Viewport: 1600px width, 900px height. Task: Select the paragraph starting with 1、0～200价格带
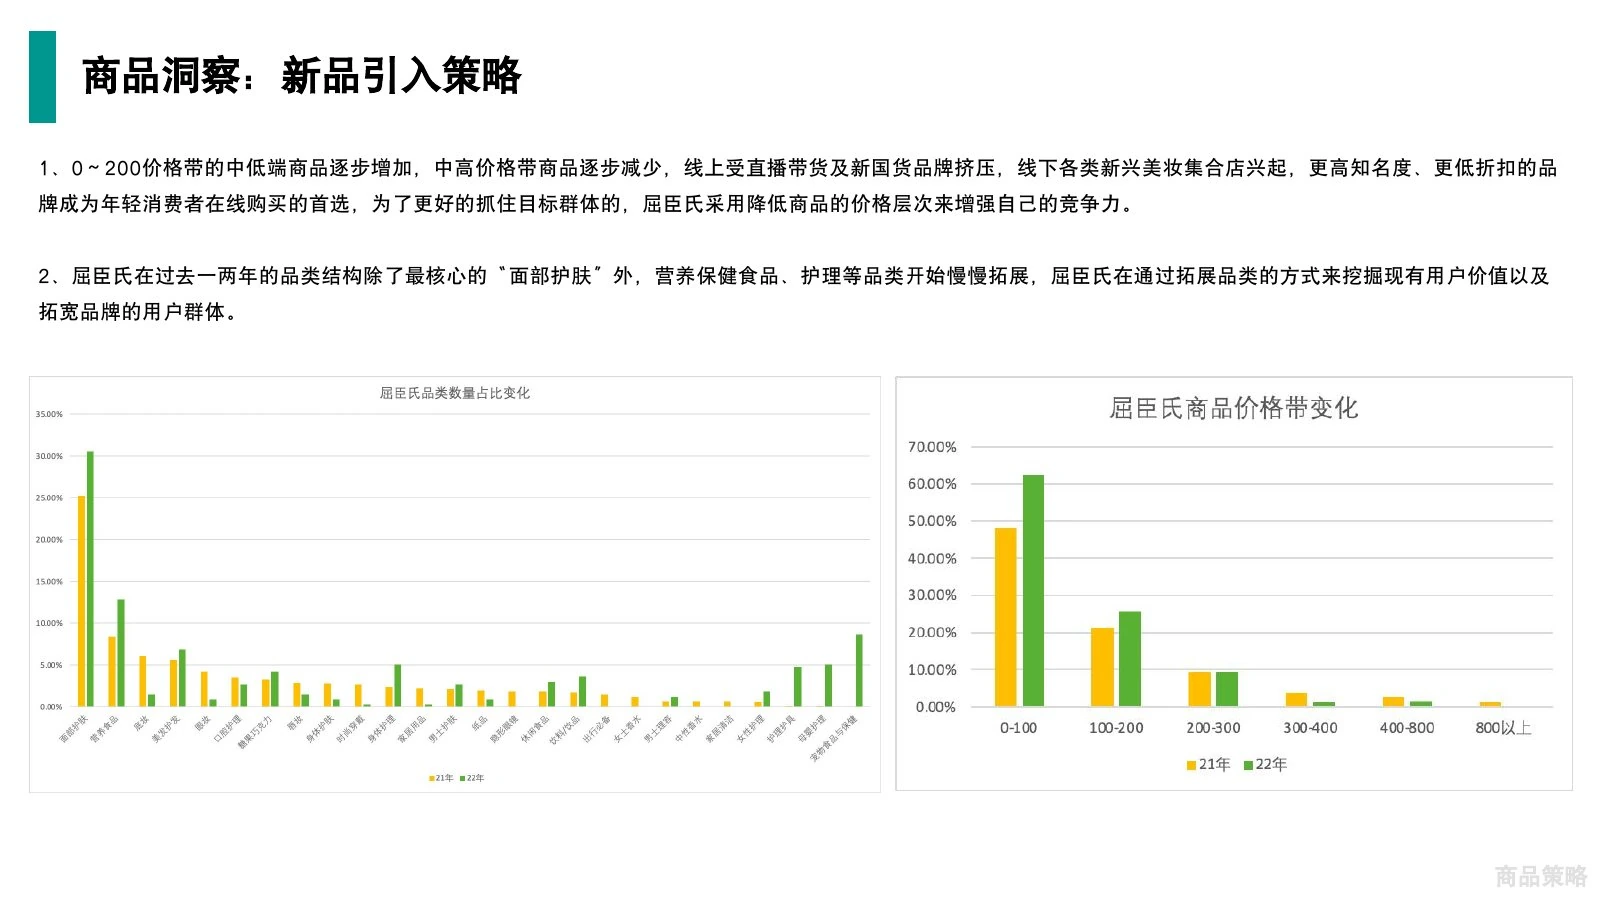pos(798,186)
